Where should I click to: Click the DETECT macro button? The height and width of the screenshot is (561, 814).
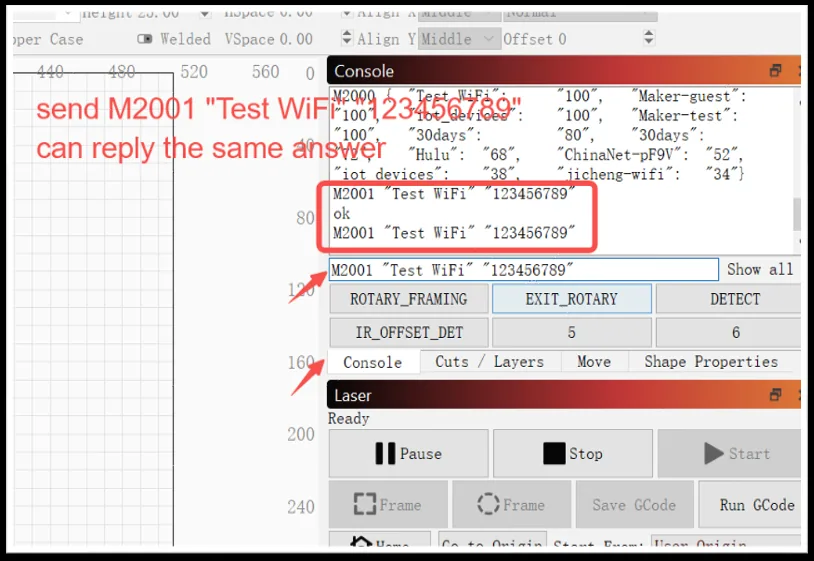[x=729, y=299]
